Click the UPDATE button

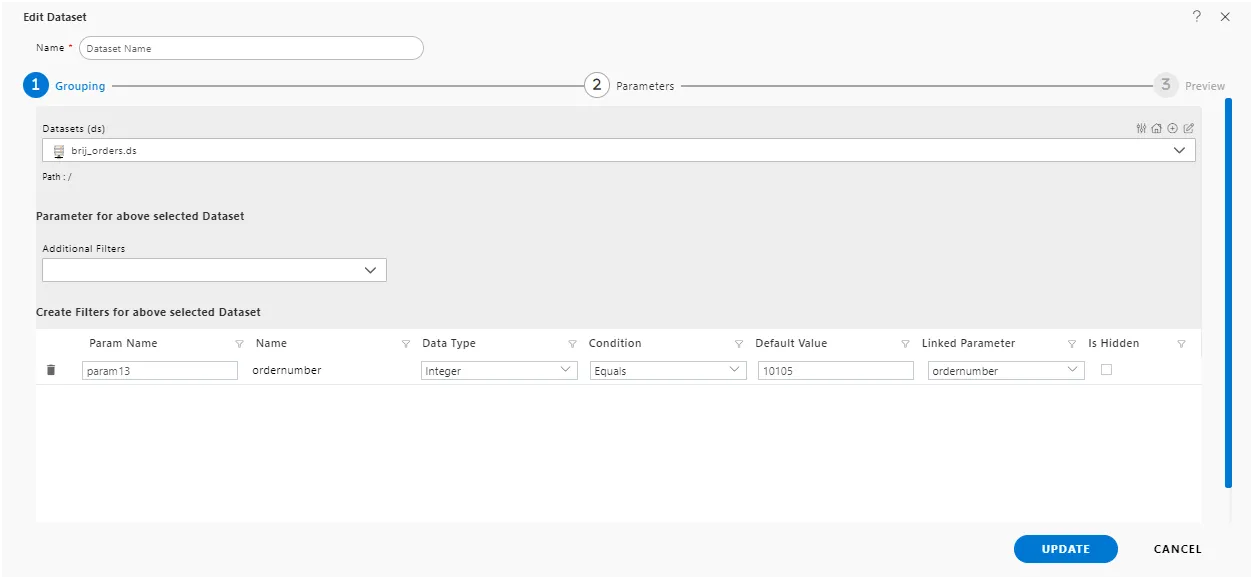tap(1066, 549)
